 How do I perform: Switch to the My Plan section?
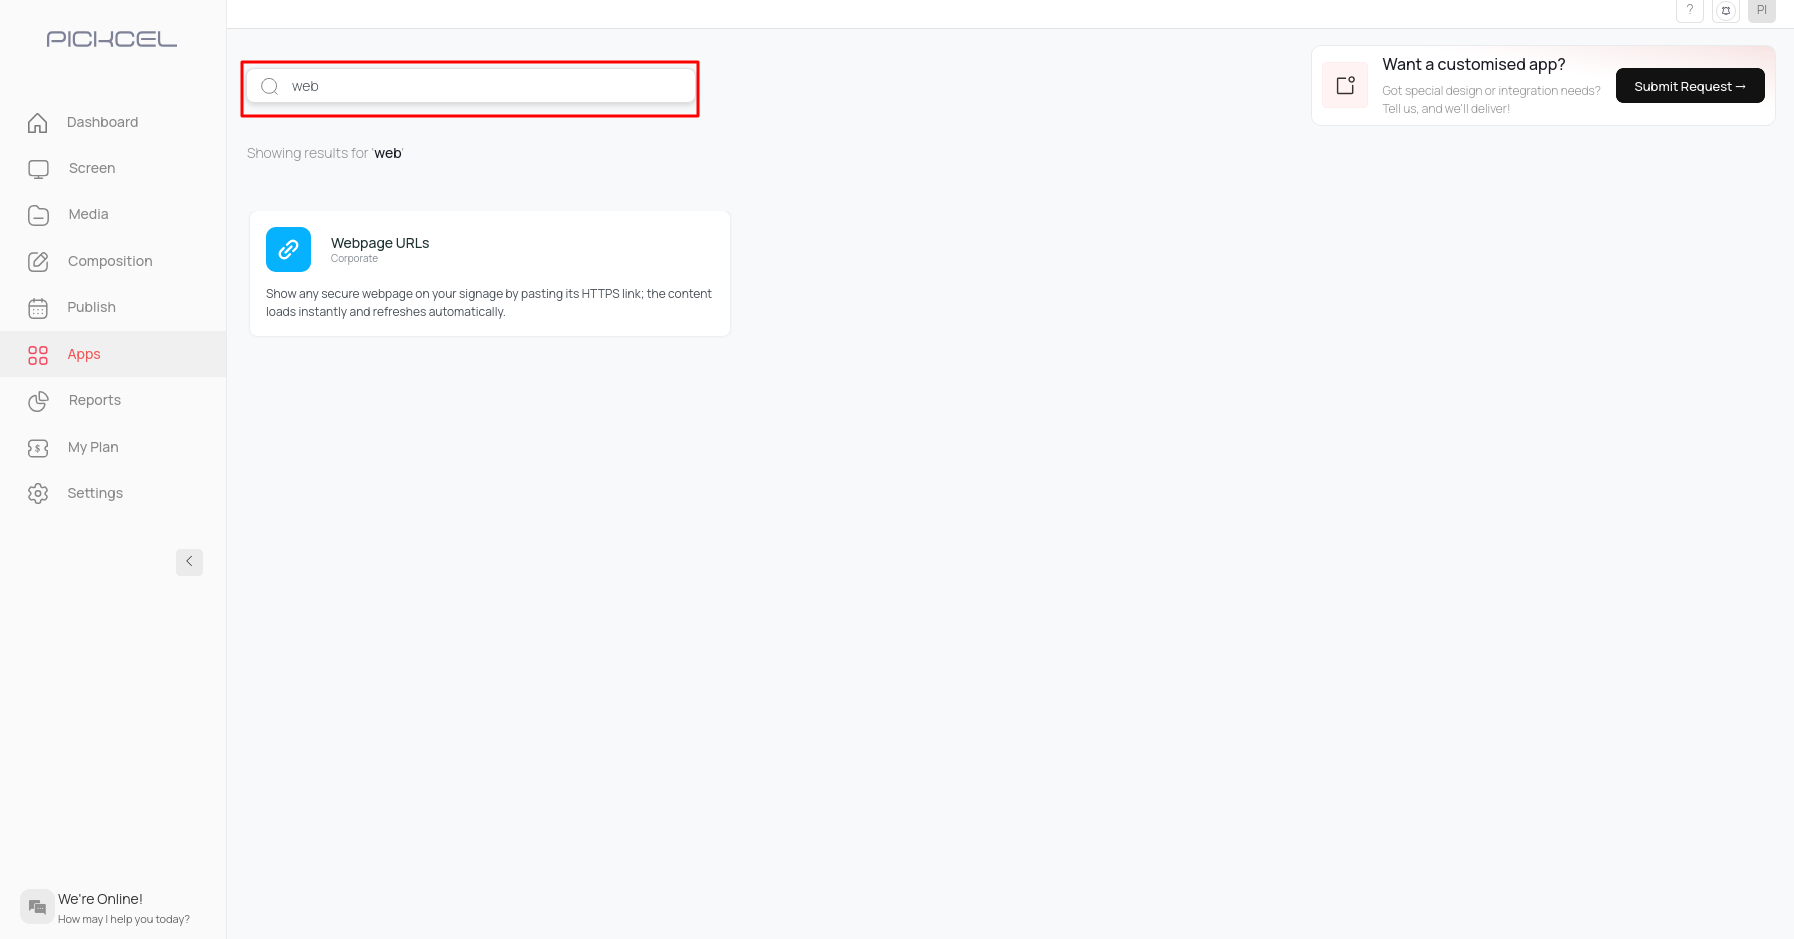(x=92, y=446)
